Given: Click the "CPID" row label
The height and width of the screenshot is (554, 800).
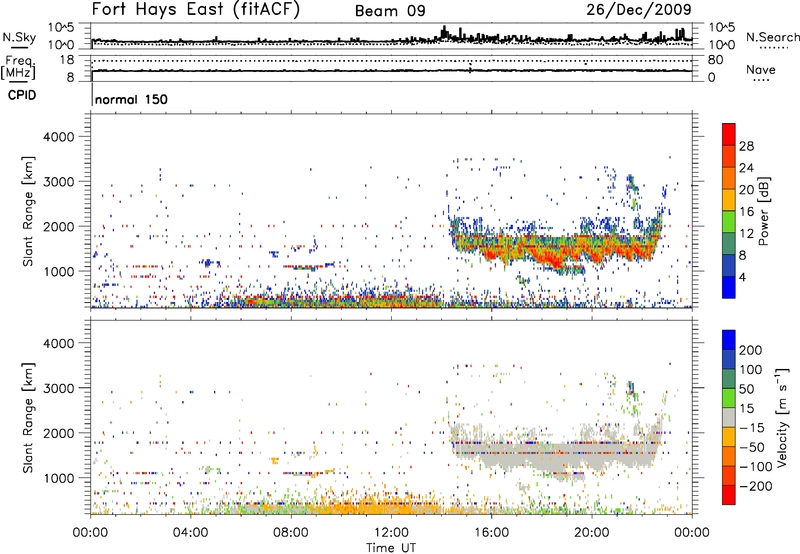Looking at the screenshot, I should click(x=22, y=95).
